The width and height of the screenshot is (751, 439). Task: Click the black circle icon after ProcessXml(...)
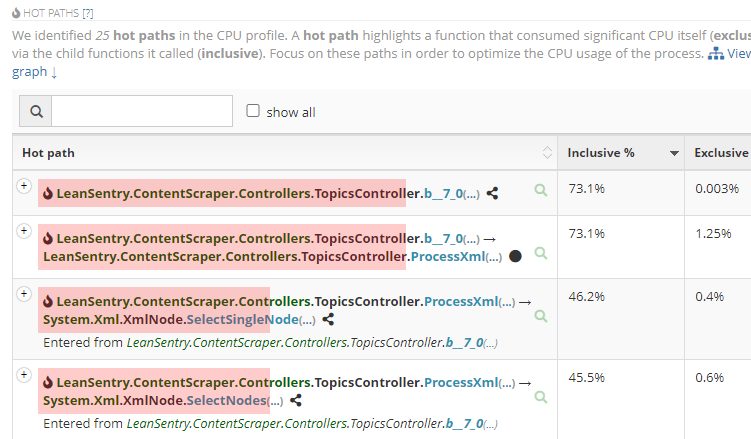click(515, 256)
